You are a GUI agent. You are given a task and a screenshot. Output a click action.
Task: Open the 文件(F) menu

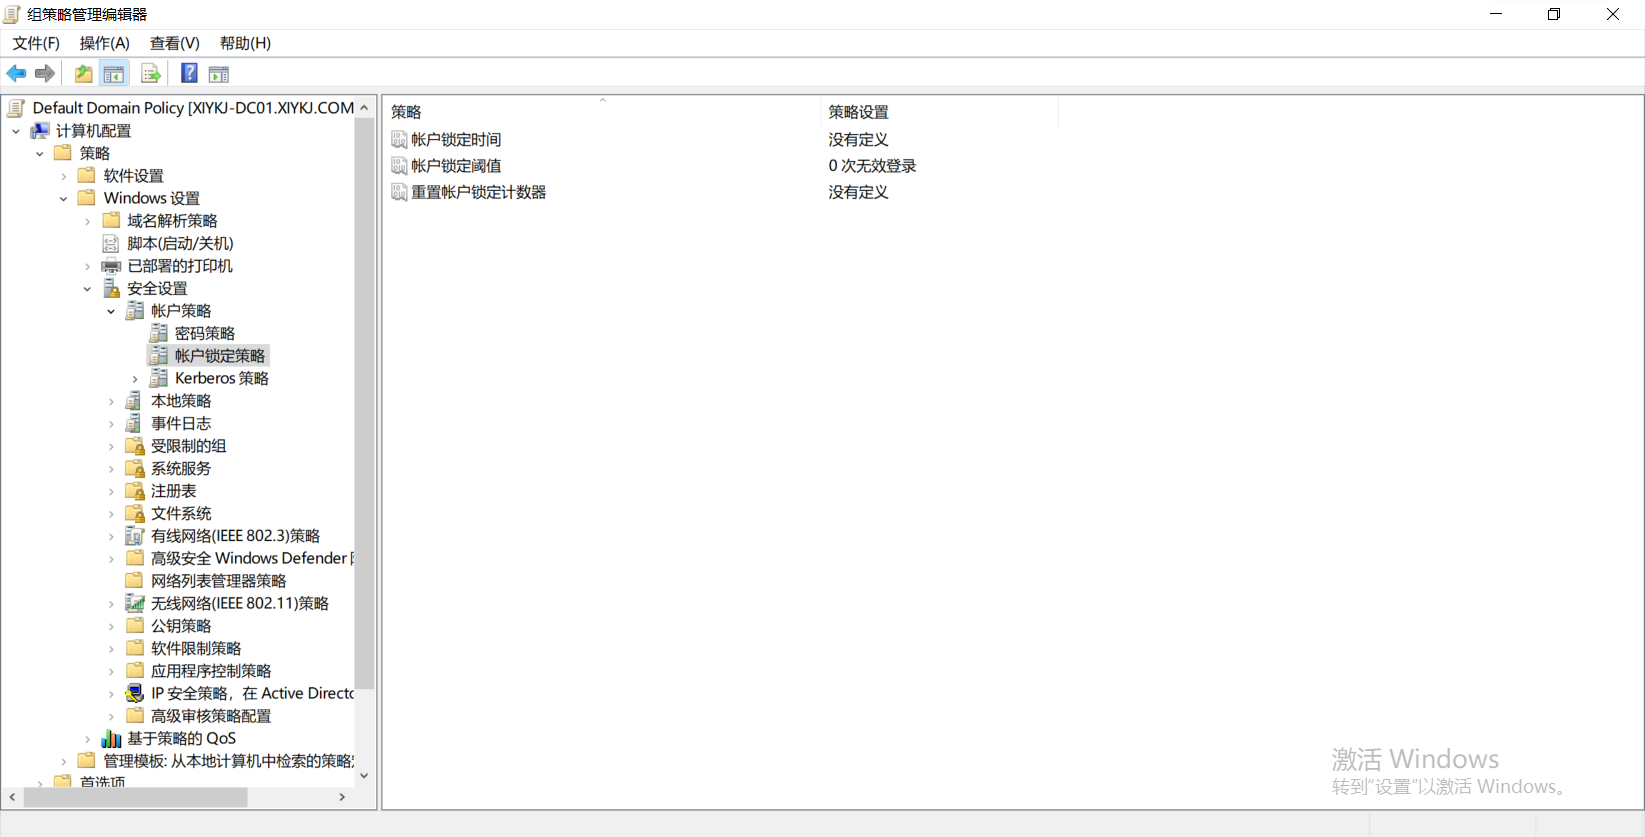click(36, 43)
